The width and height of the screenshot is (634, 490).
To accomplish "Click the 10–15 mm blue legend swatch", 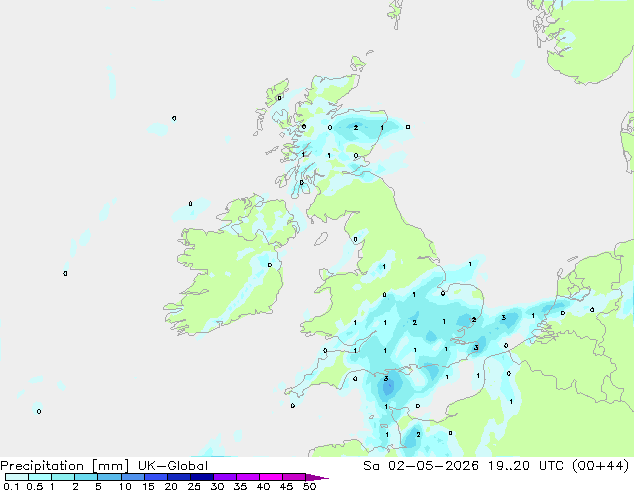I will (132, 477).
